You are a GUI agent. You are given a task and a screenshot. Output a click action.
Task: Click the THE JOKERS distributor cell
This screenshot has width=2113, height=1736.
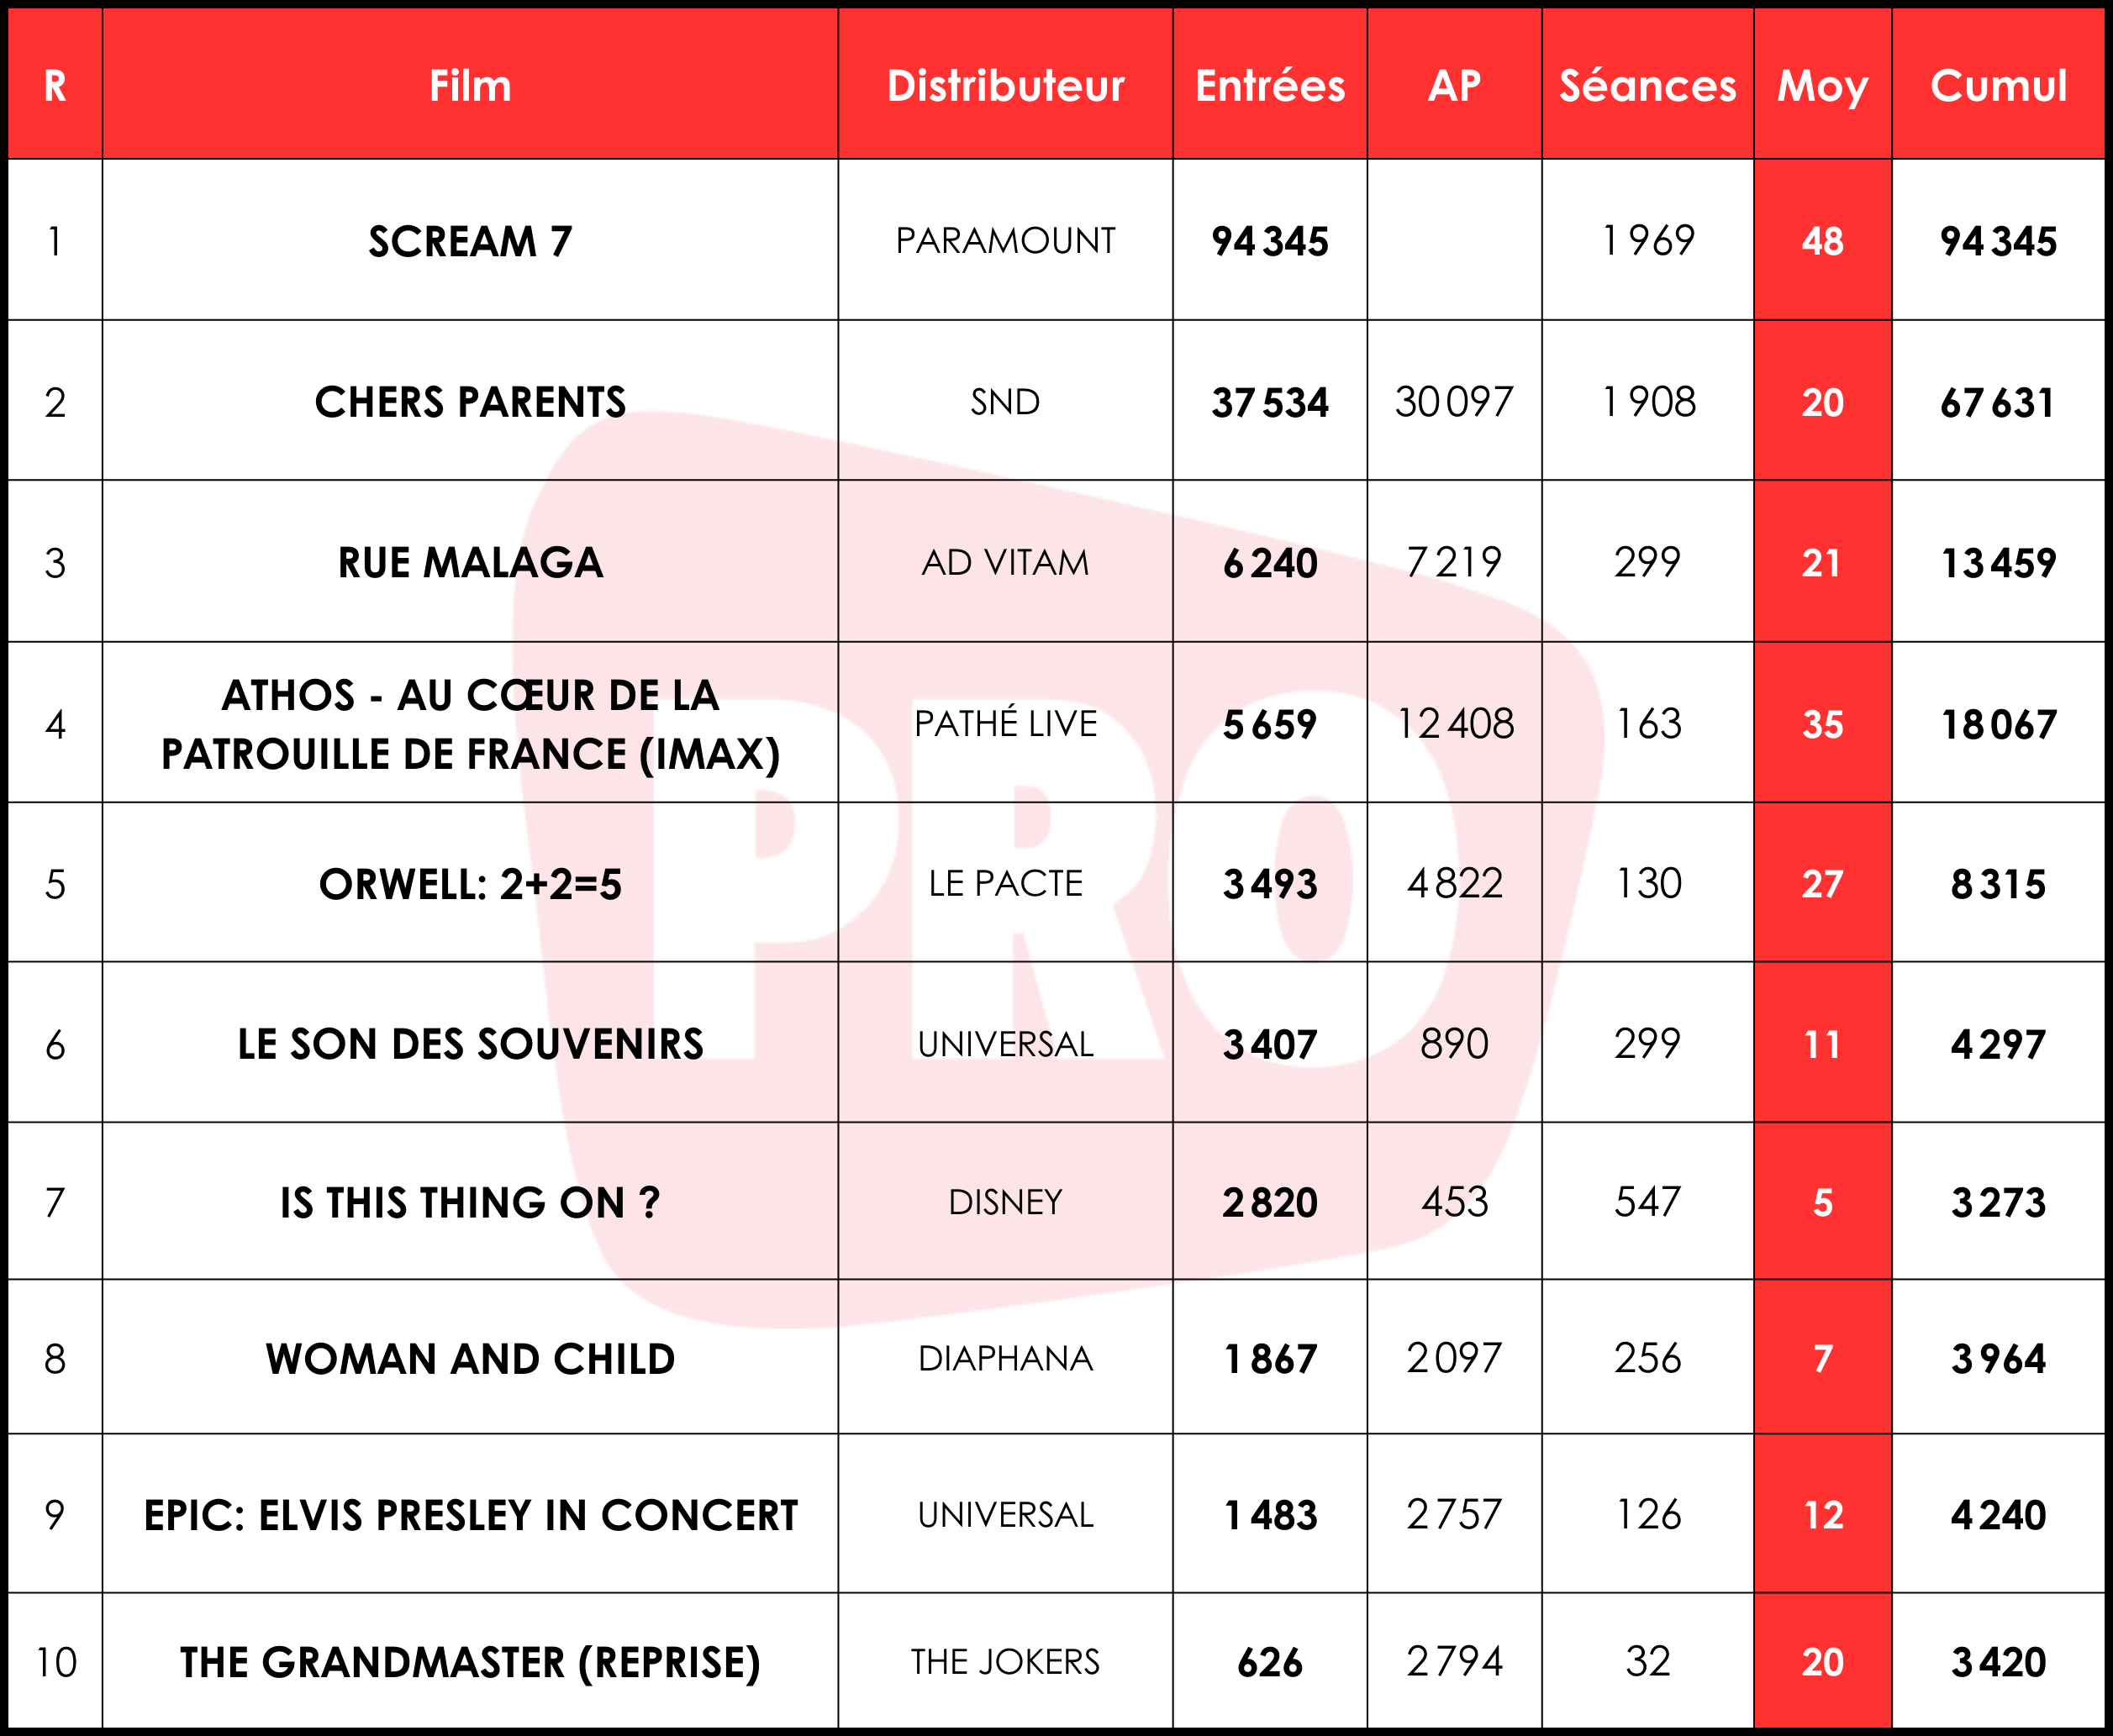coord(1005,1662)
